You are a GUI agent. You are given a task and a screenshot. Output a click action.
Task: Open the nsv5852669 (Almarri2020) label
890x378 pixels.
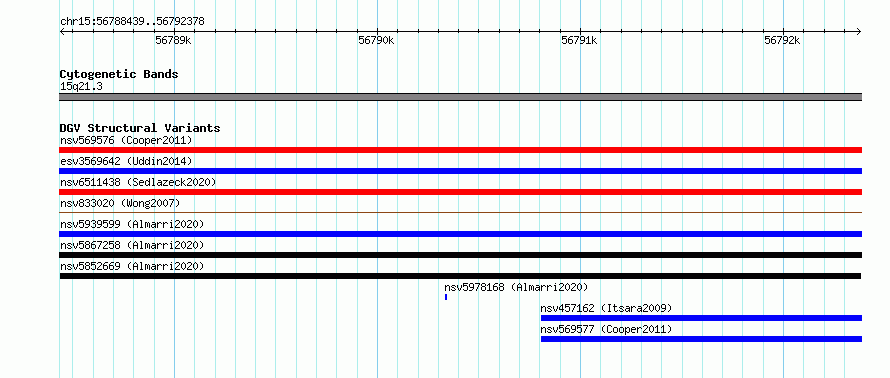132,266
